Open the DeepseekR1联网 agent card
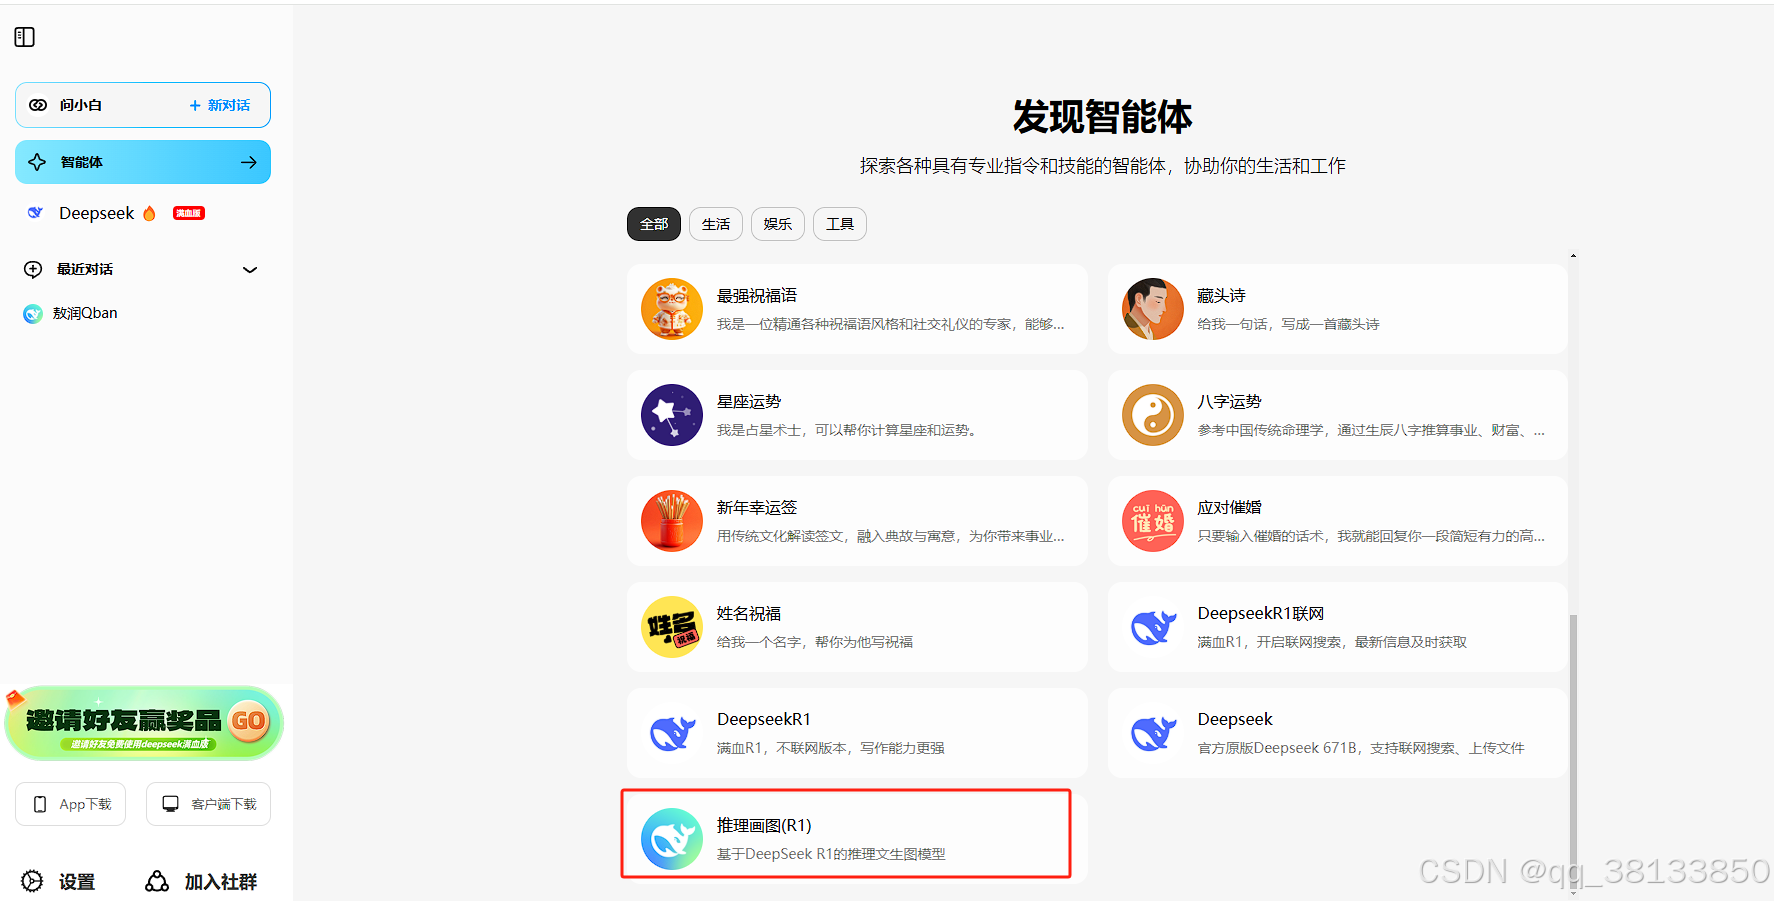The height and width of the screenshot is (901, 1774). [x=1338, y=627]
